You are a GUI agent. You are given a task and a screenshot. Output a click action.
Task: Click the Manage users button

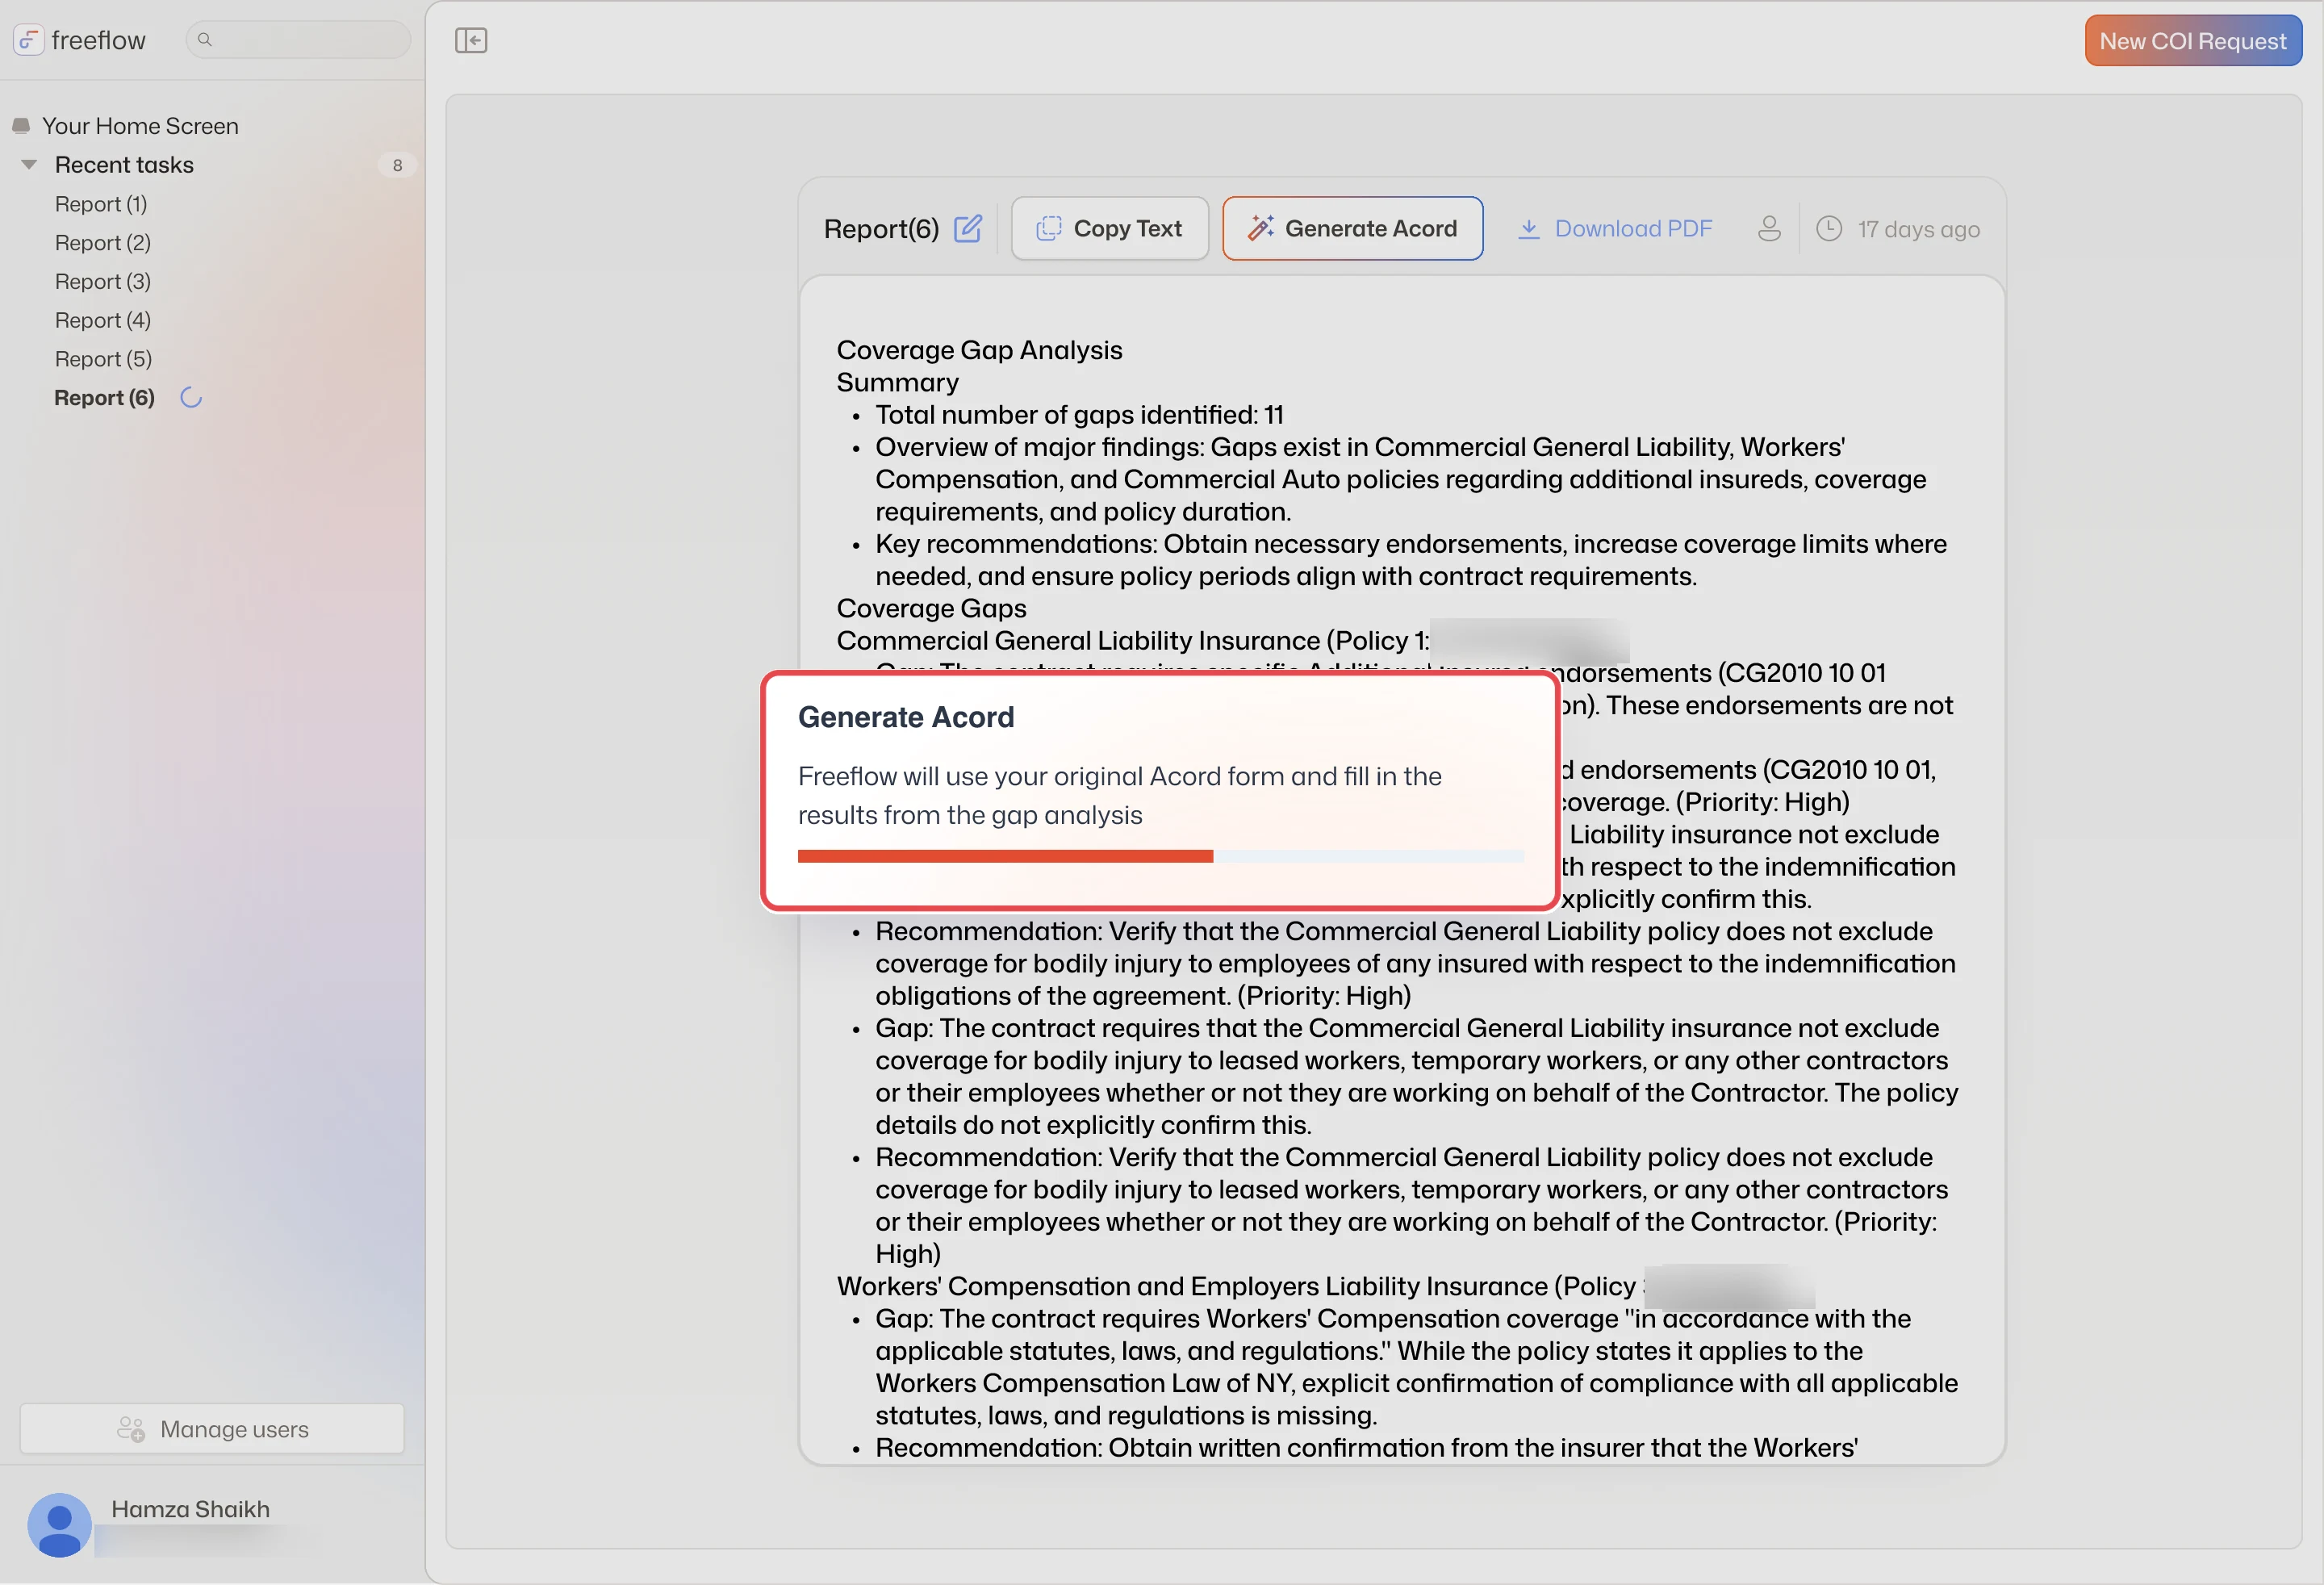[212, 1429]
